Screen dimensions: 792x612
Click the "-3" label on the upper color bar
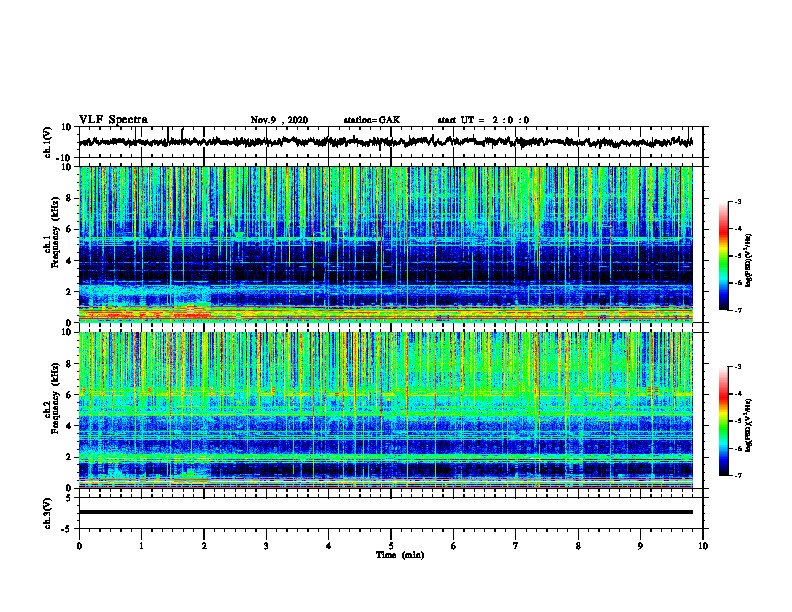pyautogui.click(x=737, y=201)
